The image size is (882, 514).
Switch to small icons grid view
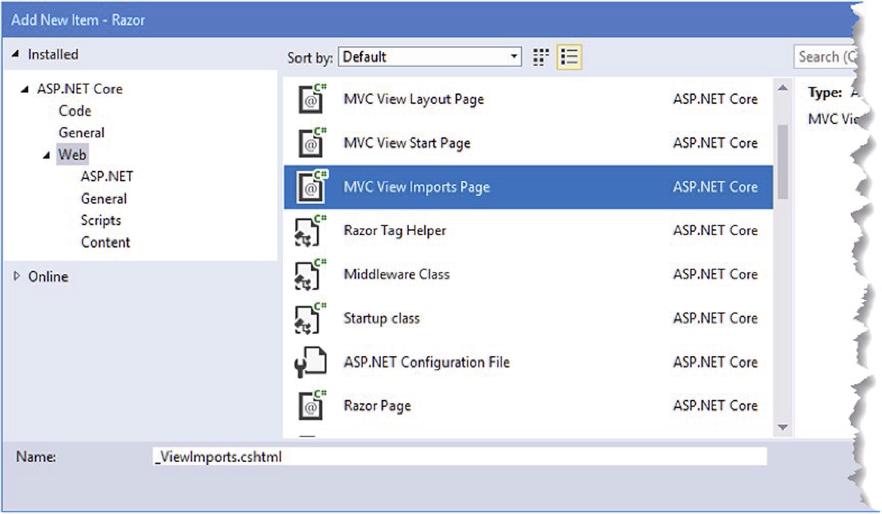[x=541, y=57]
